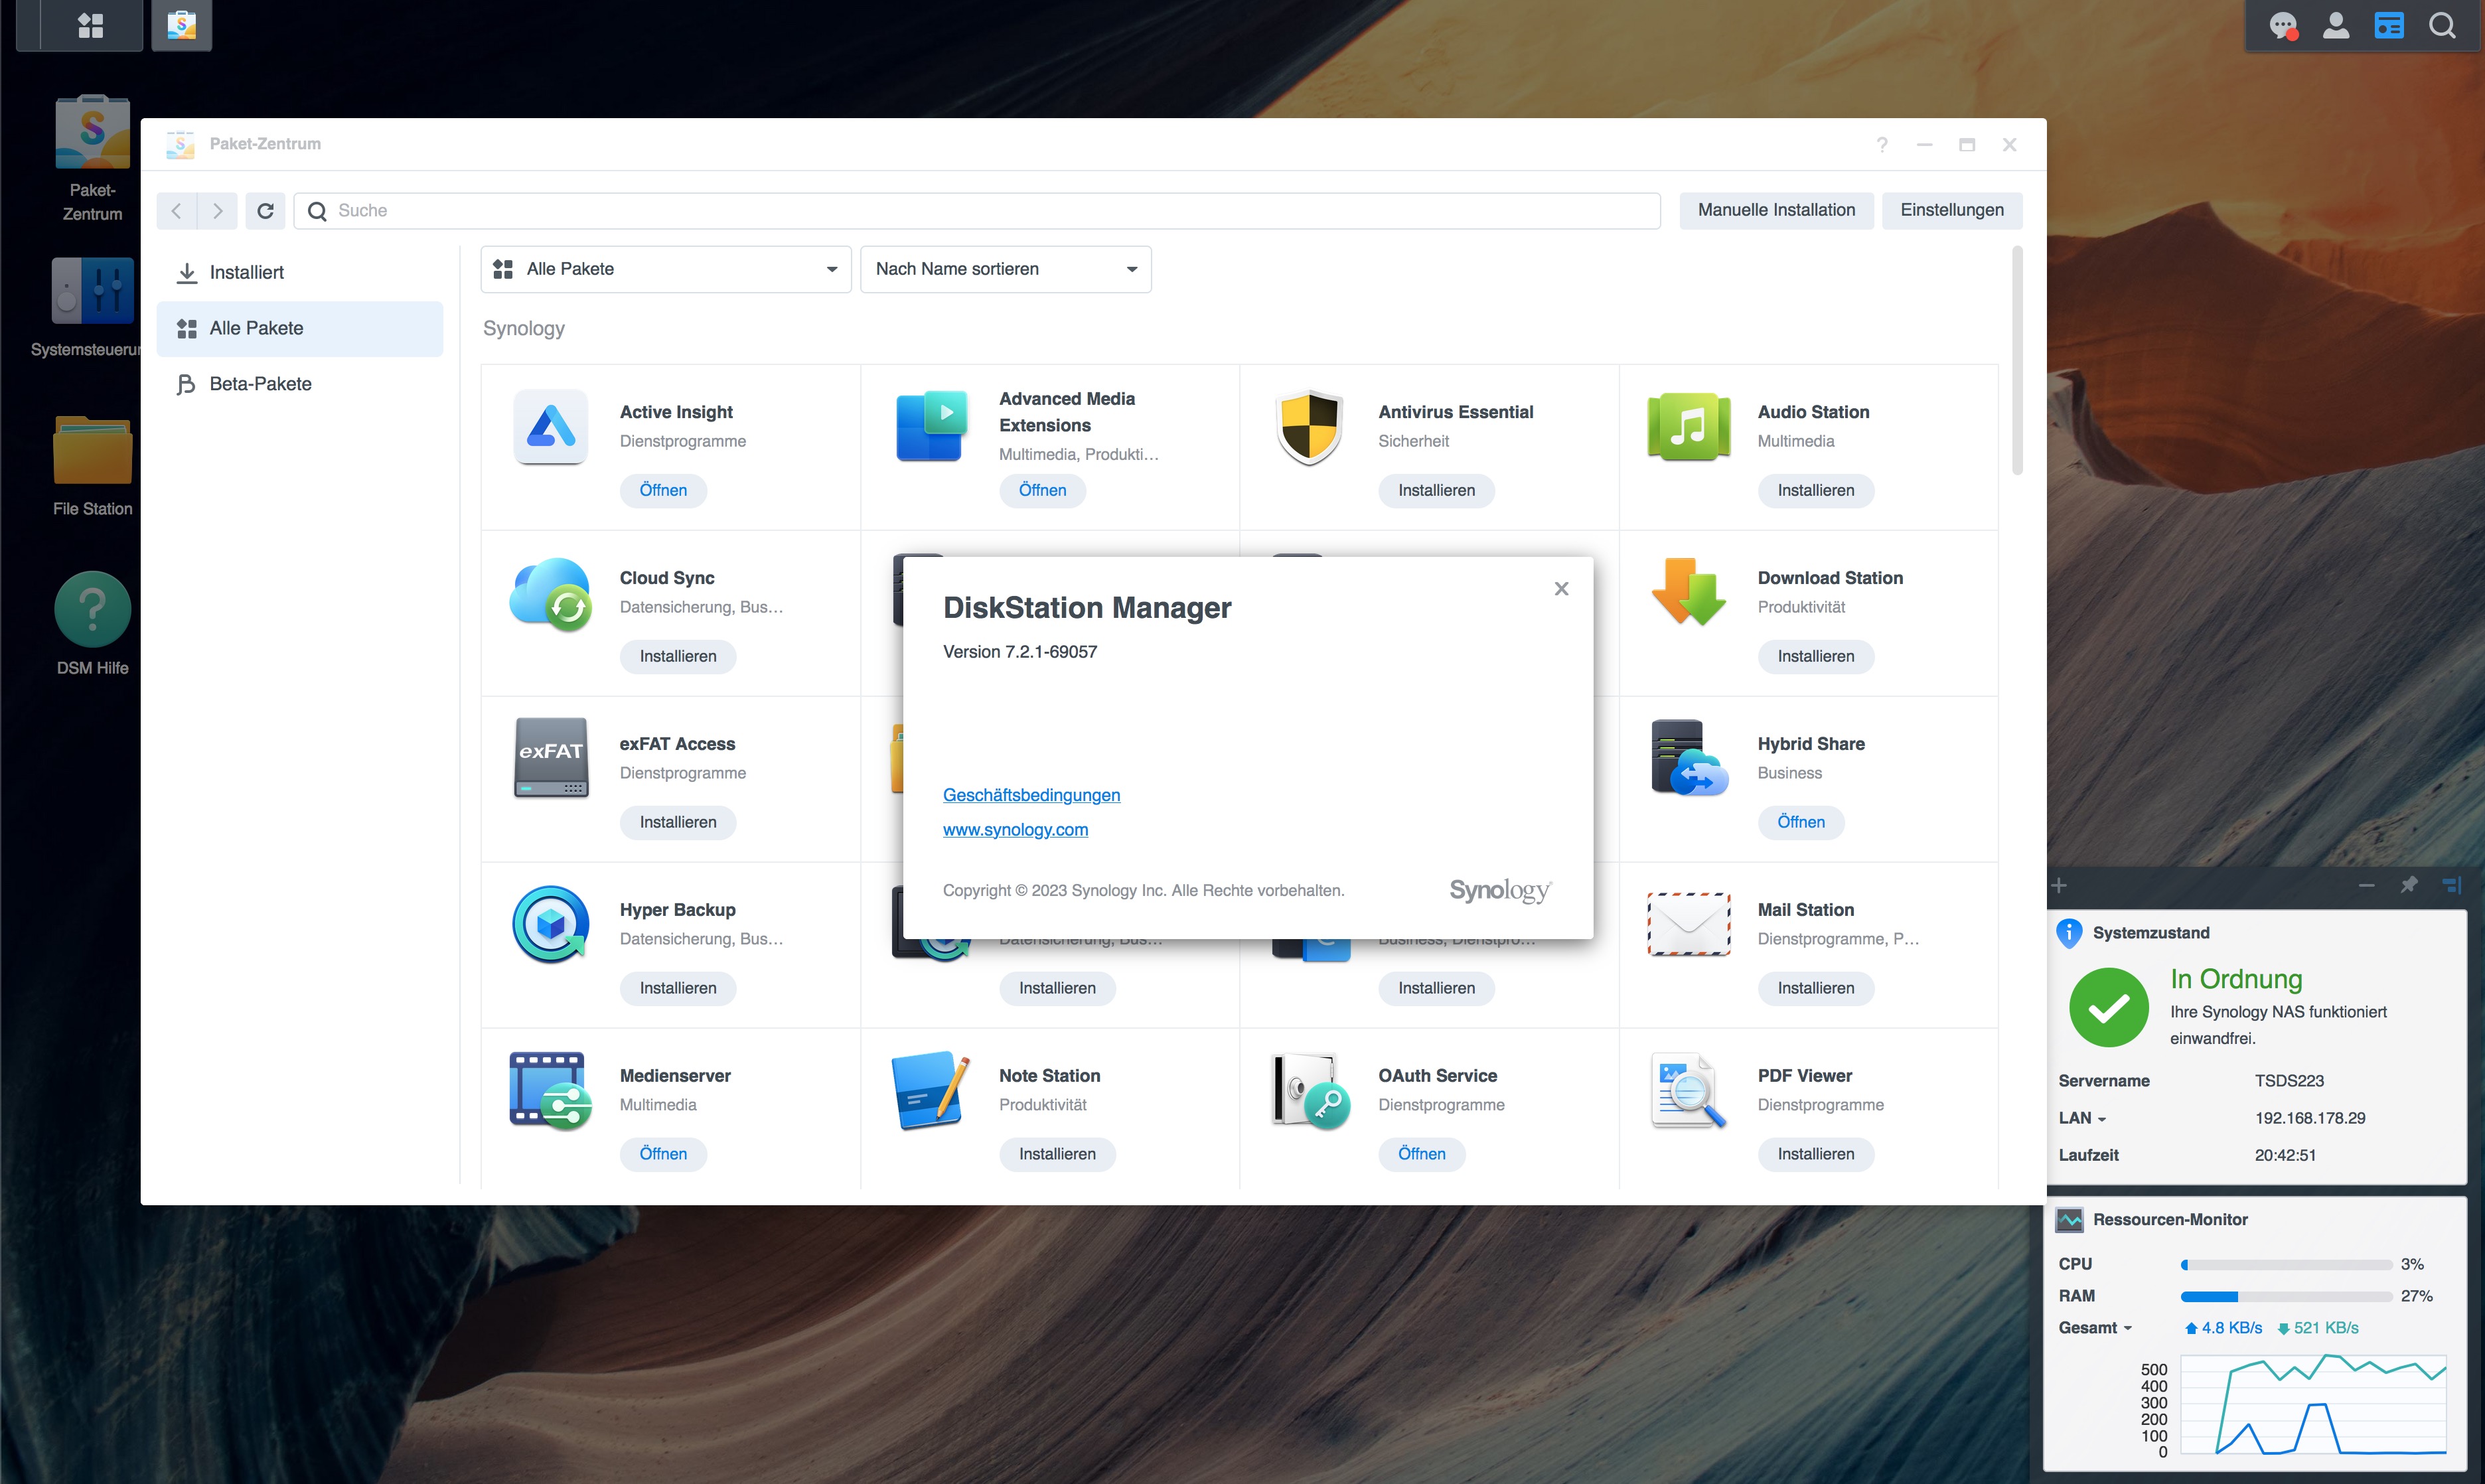Click the notifications chat bubble icon
This screenshot has width=2485, height=1484.
(2282, 25)
